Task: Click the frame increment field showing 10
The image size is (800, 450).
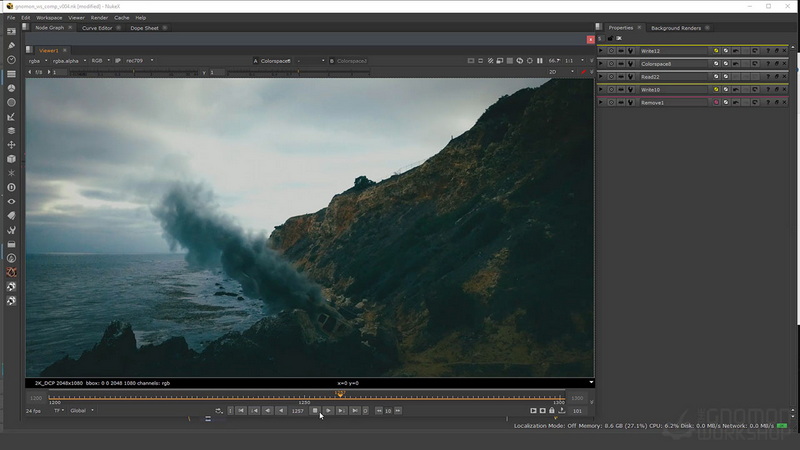Action: [388, 411]
